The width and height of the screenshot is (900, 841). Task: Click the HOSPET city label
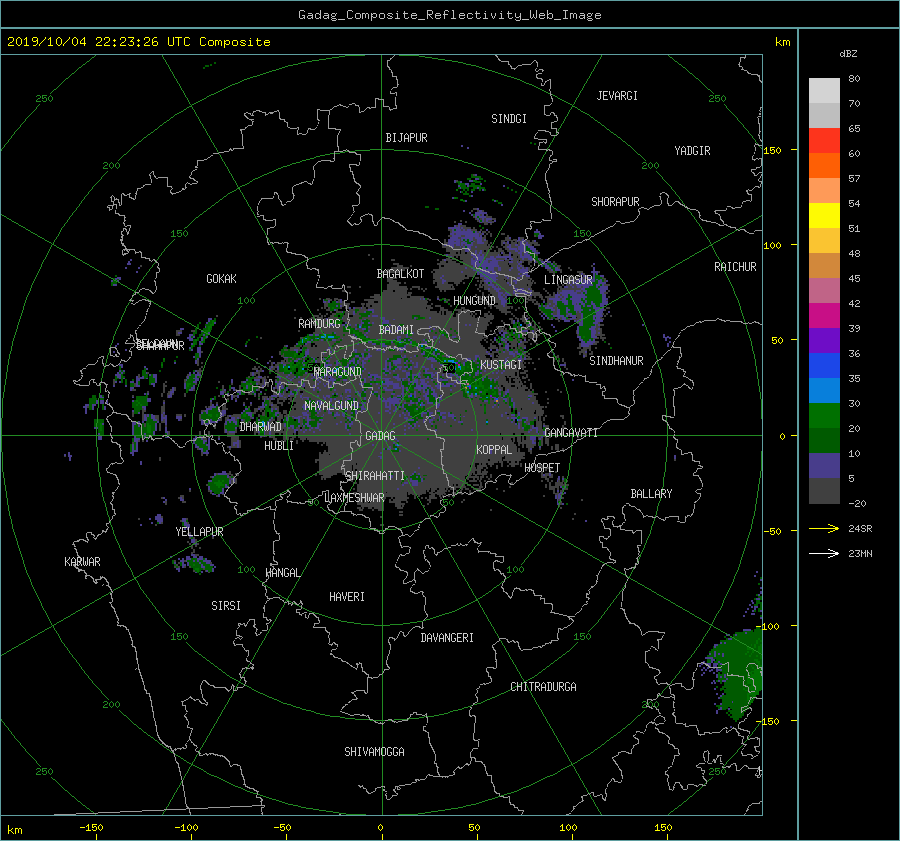coord(542,468)
